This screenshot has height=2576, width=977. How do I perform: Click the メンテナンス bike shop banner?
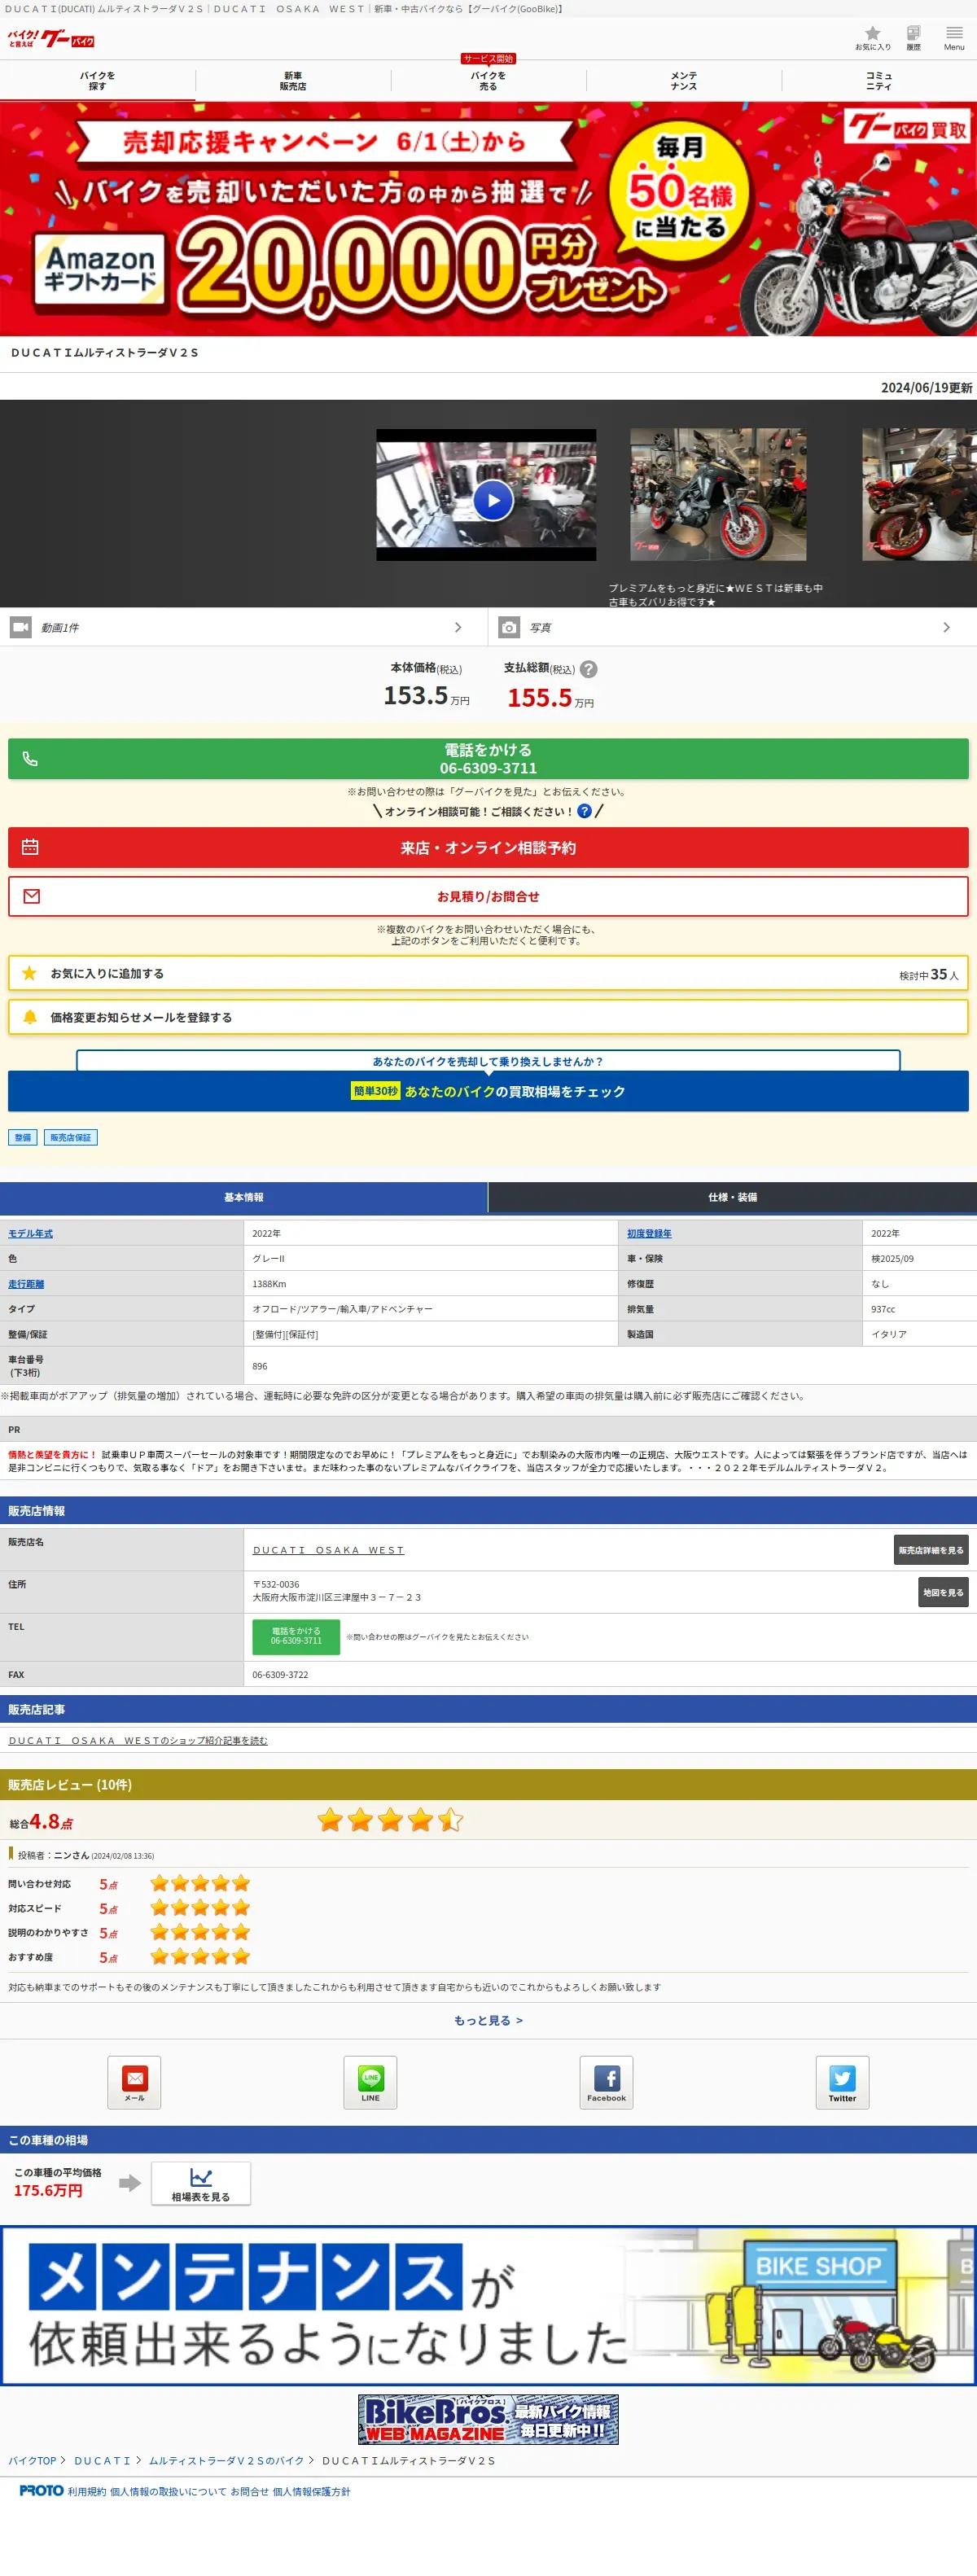488,2304
